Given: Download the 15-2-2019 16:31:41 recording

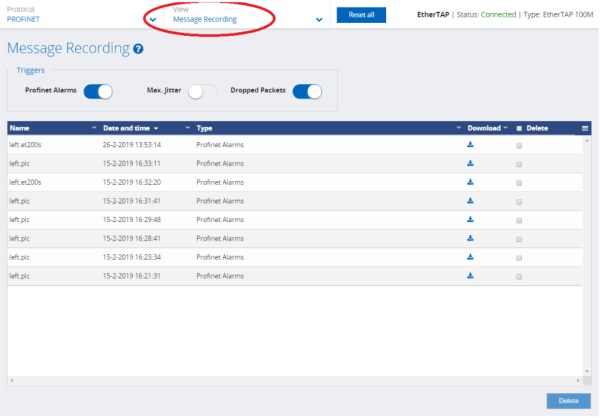Looking at the screenshot, I should point(470,201).
